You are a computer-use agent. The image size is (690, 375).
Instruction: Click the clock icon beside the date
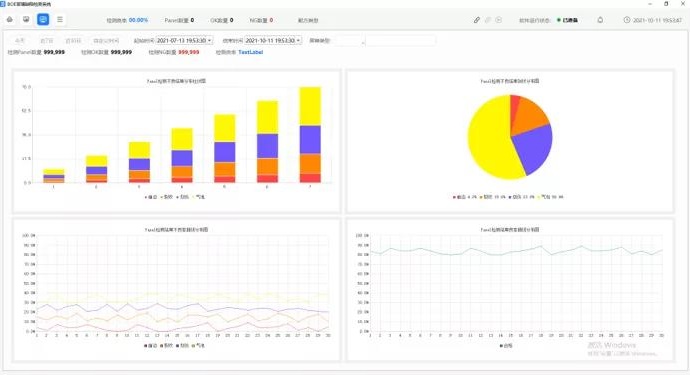(627, 20)
